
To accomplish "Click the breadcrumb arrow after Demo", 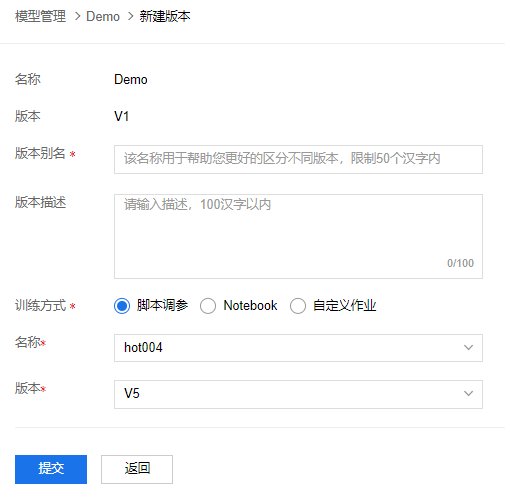I will (x=131, y=16).
